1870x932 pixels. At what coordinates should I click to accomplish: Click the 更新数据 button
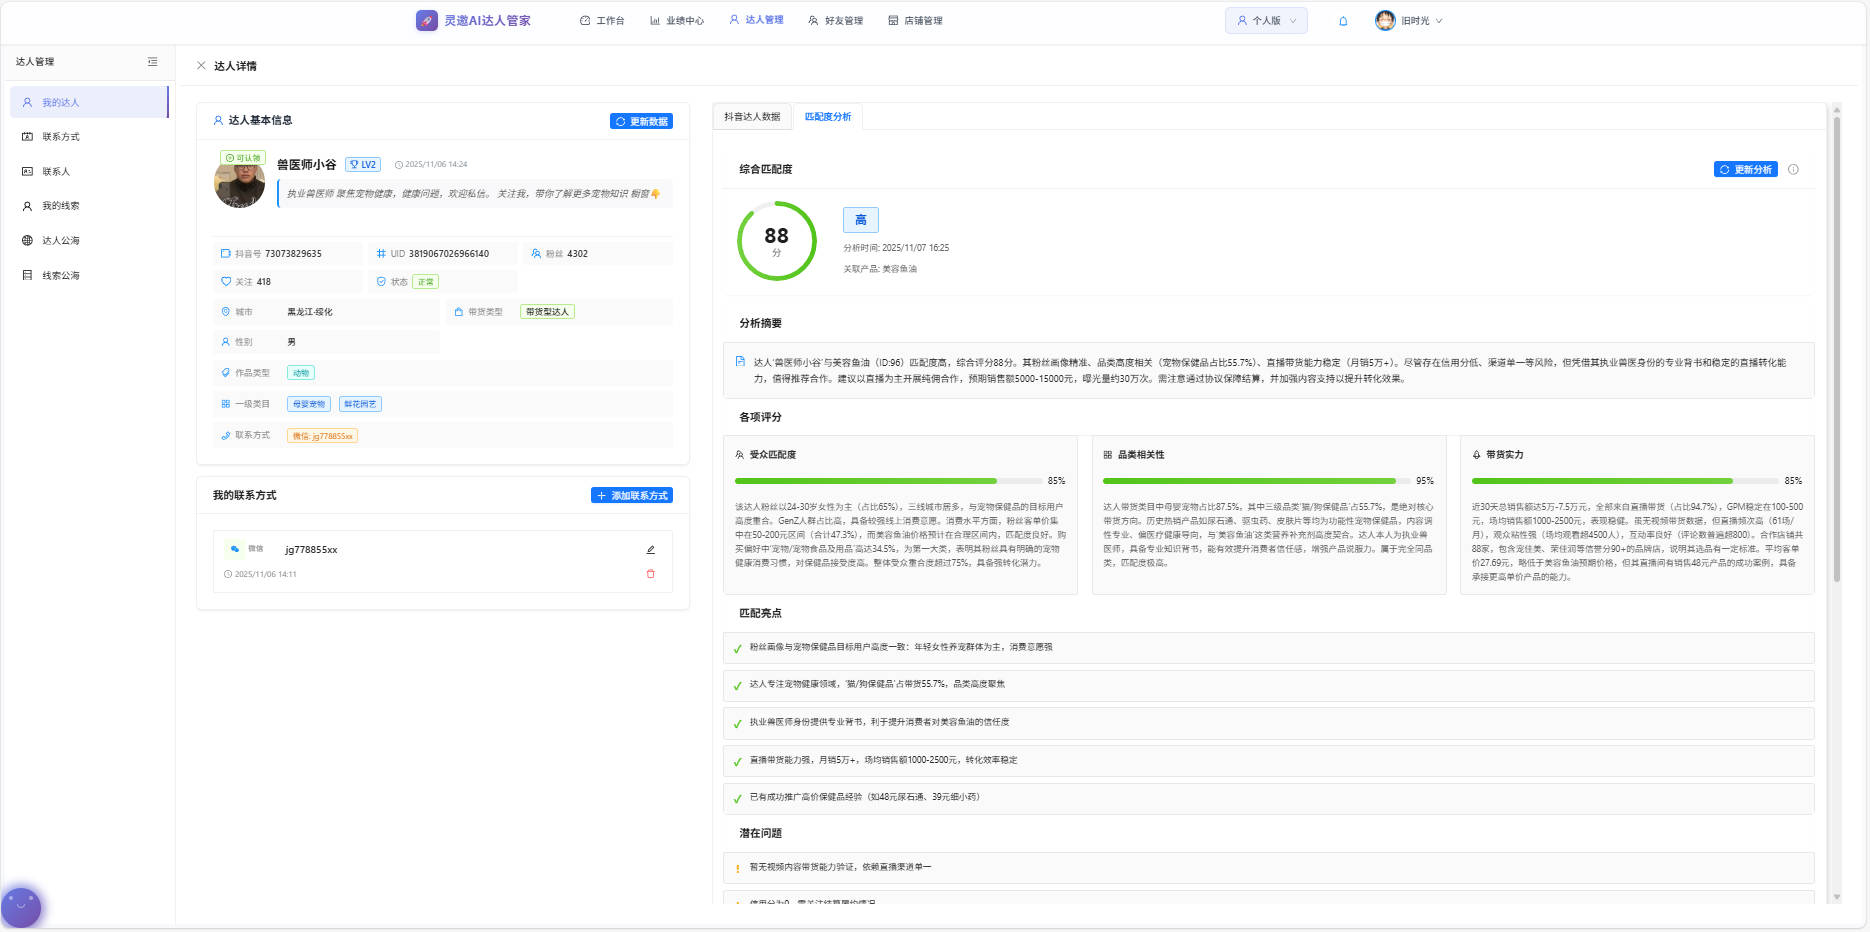pos(641,122)
